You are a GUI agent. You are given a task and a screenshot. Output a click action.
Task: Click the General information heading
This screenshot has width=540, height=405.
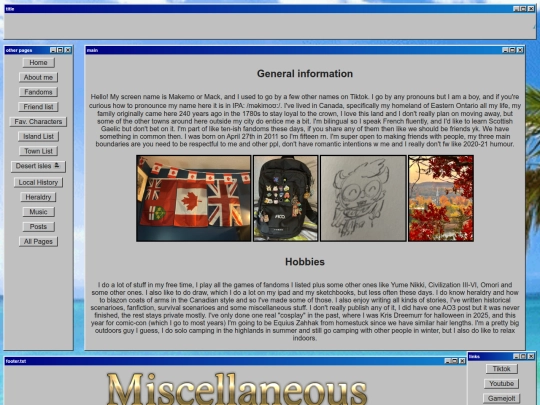(305, 74)
